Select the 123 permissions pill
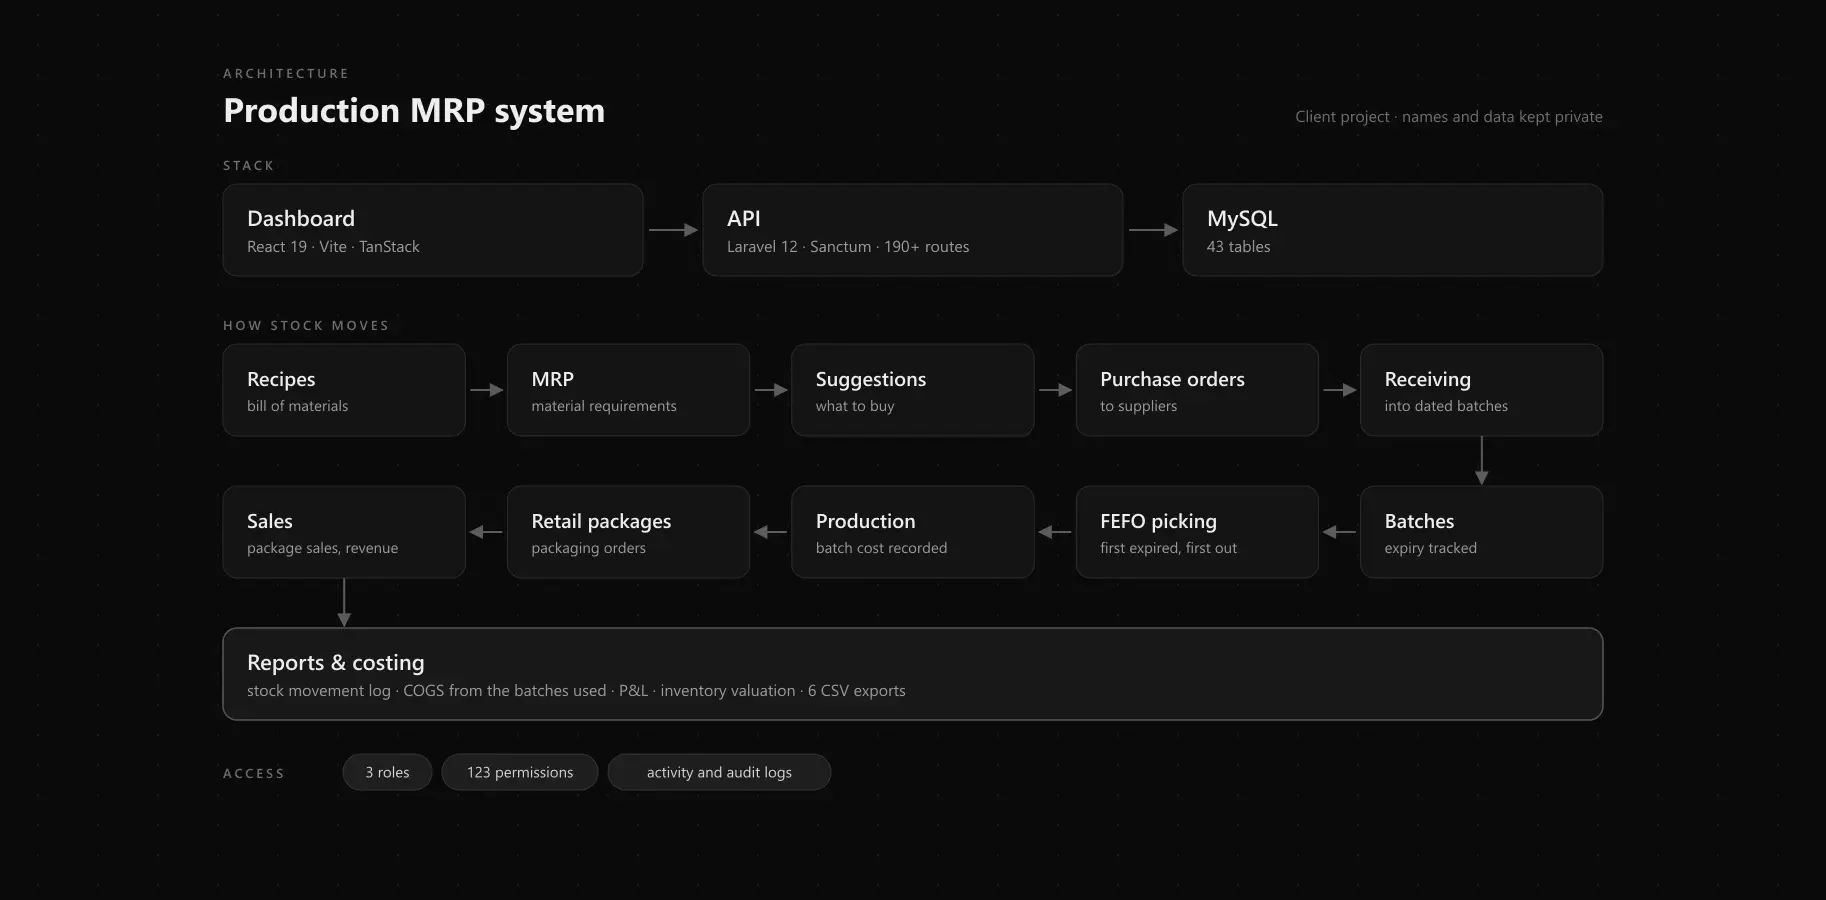This screenshot has width=1826, height=900. pos(520,772)
